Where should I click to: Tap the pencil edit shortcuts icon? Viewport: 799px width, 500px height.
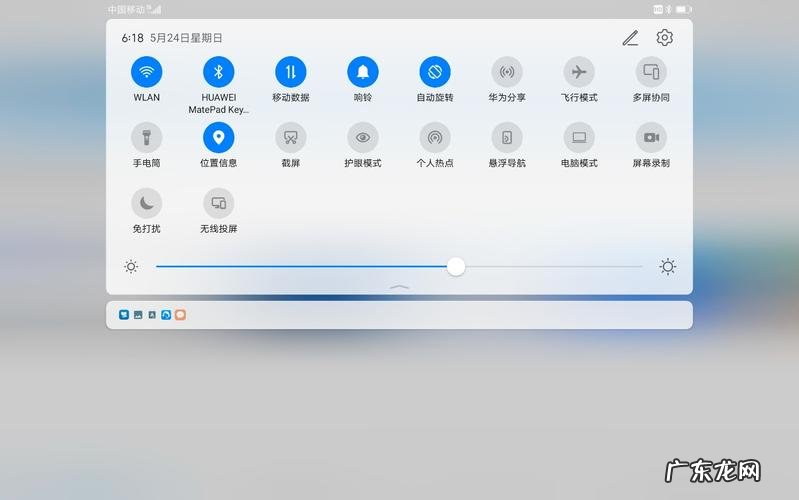pyautogui.click(x=630, y=38)
